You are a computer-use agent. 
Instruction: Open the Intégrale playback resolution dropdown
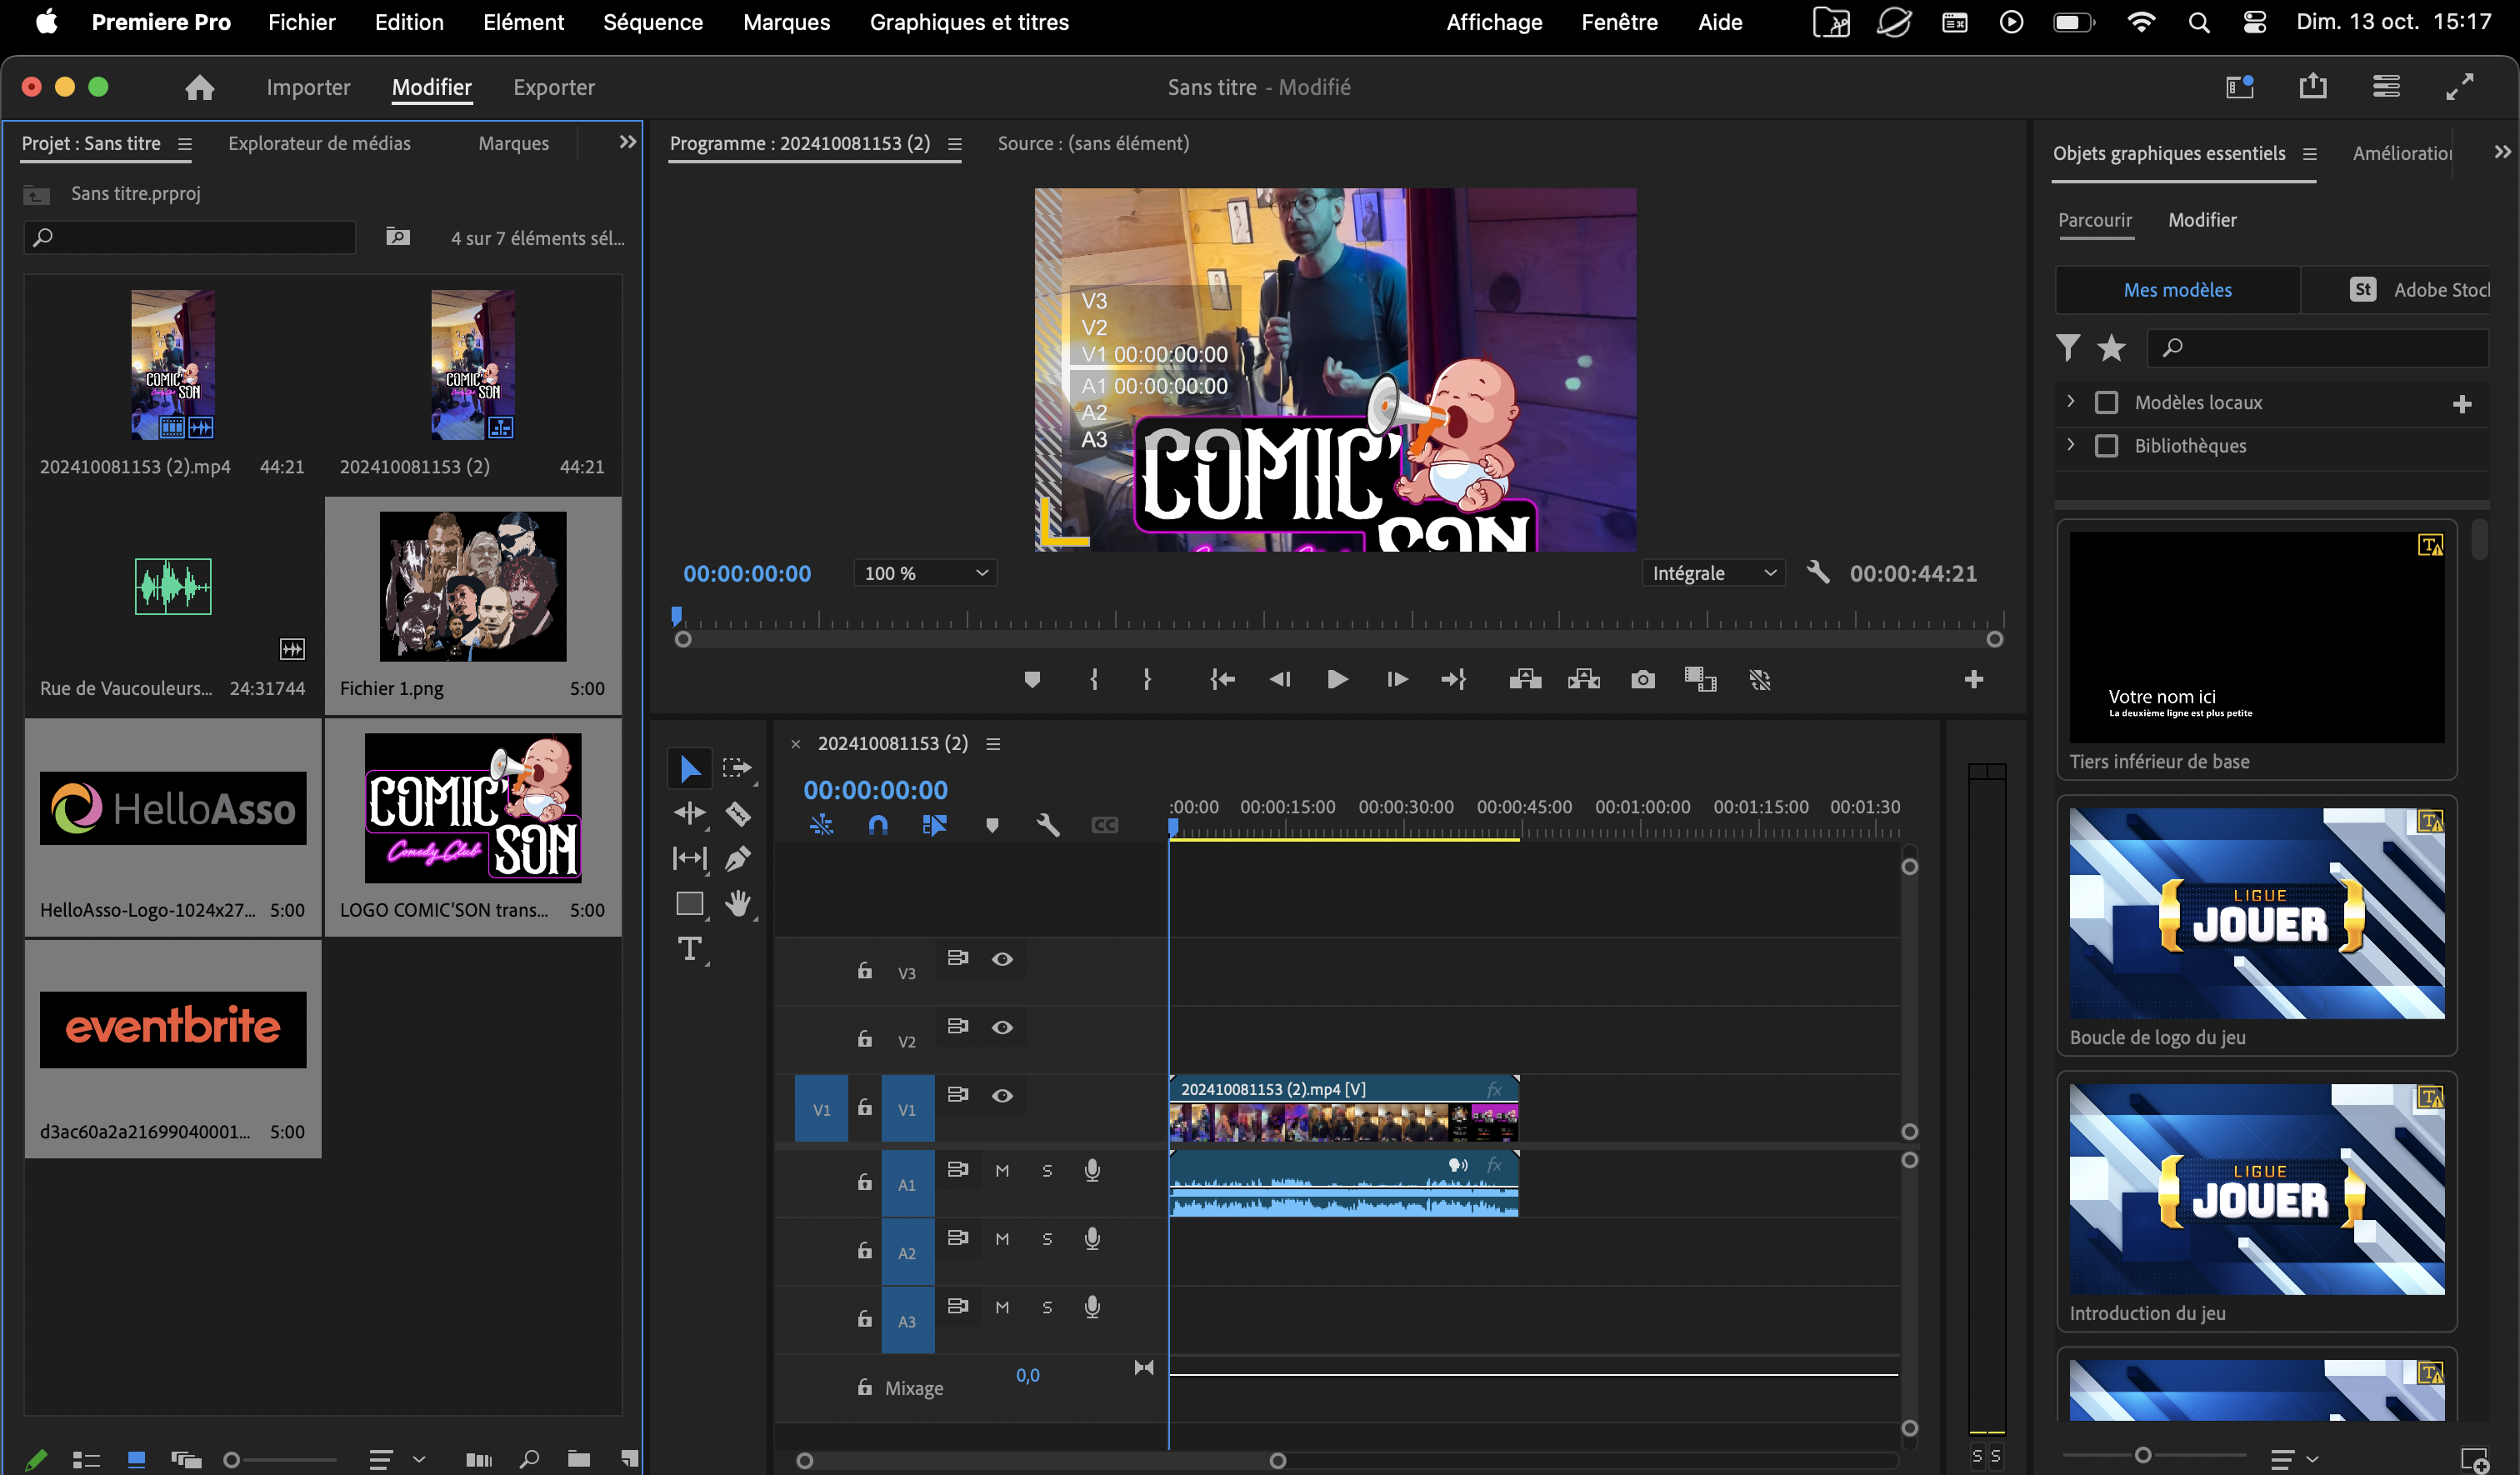tap(1713, 572)
